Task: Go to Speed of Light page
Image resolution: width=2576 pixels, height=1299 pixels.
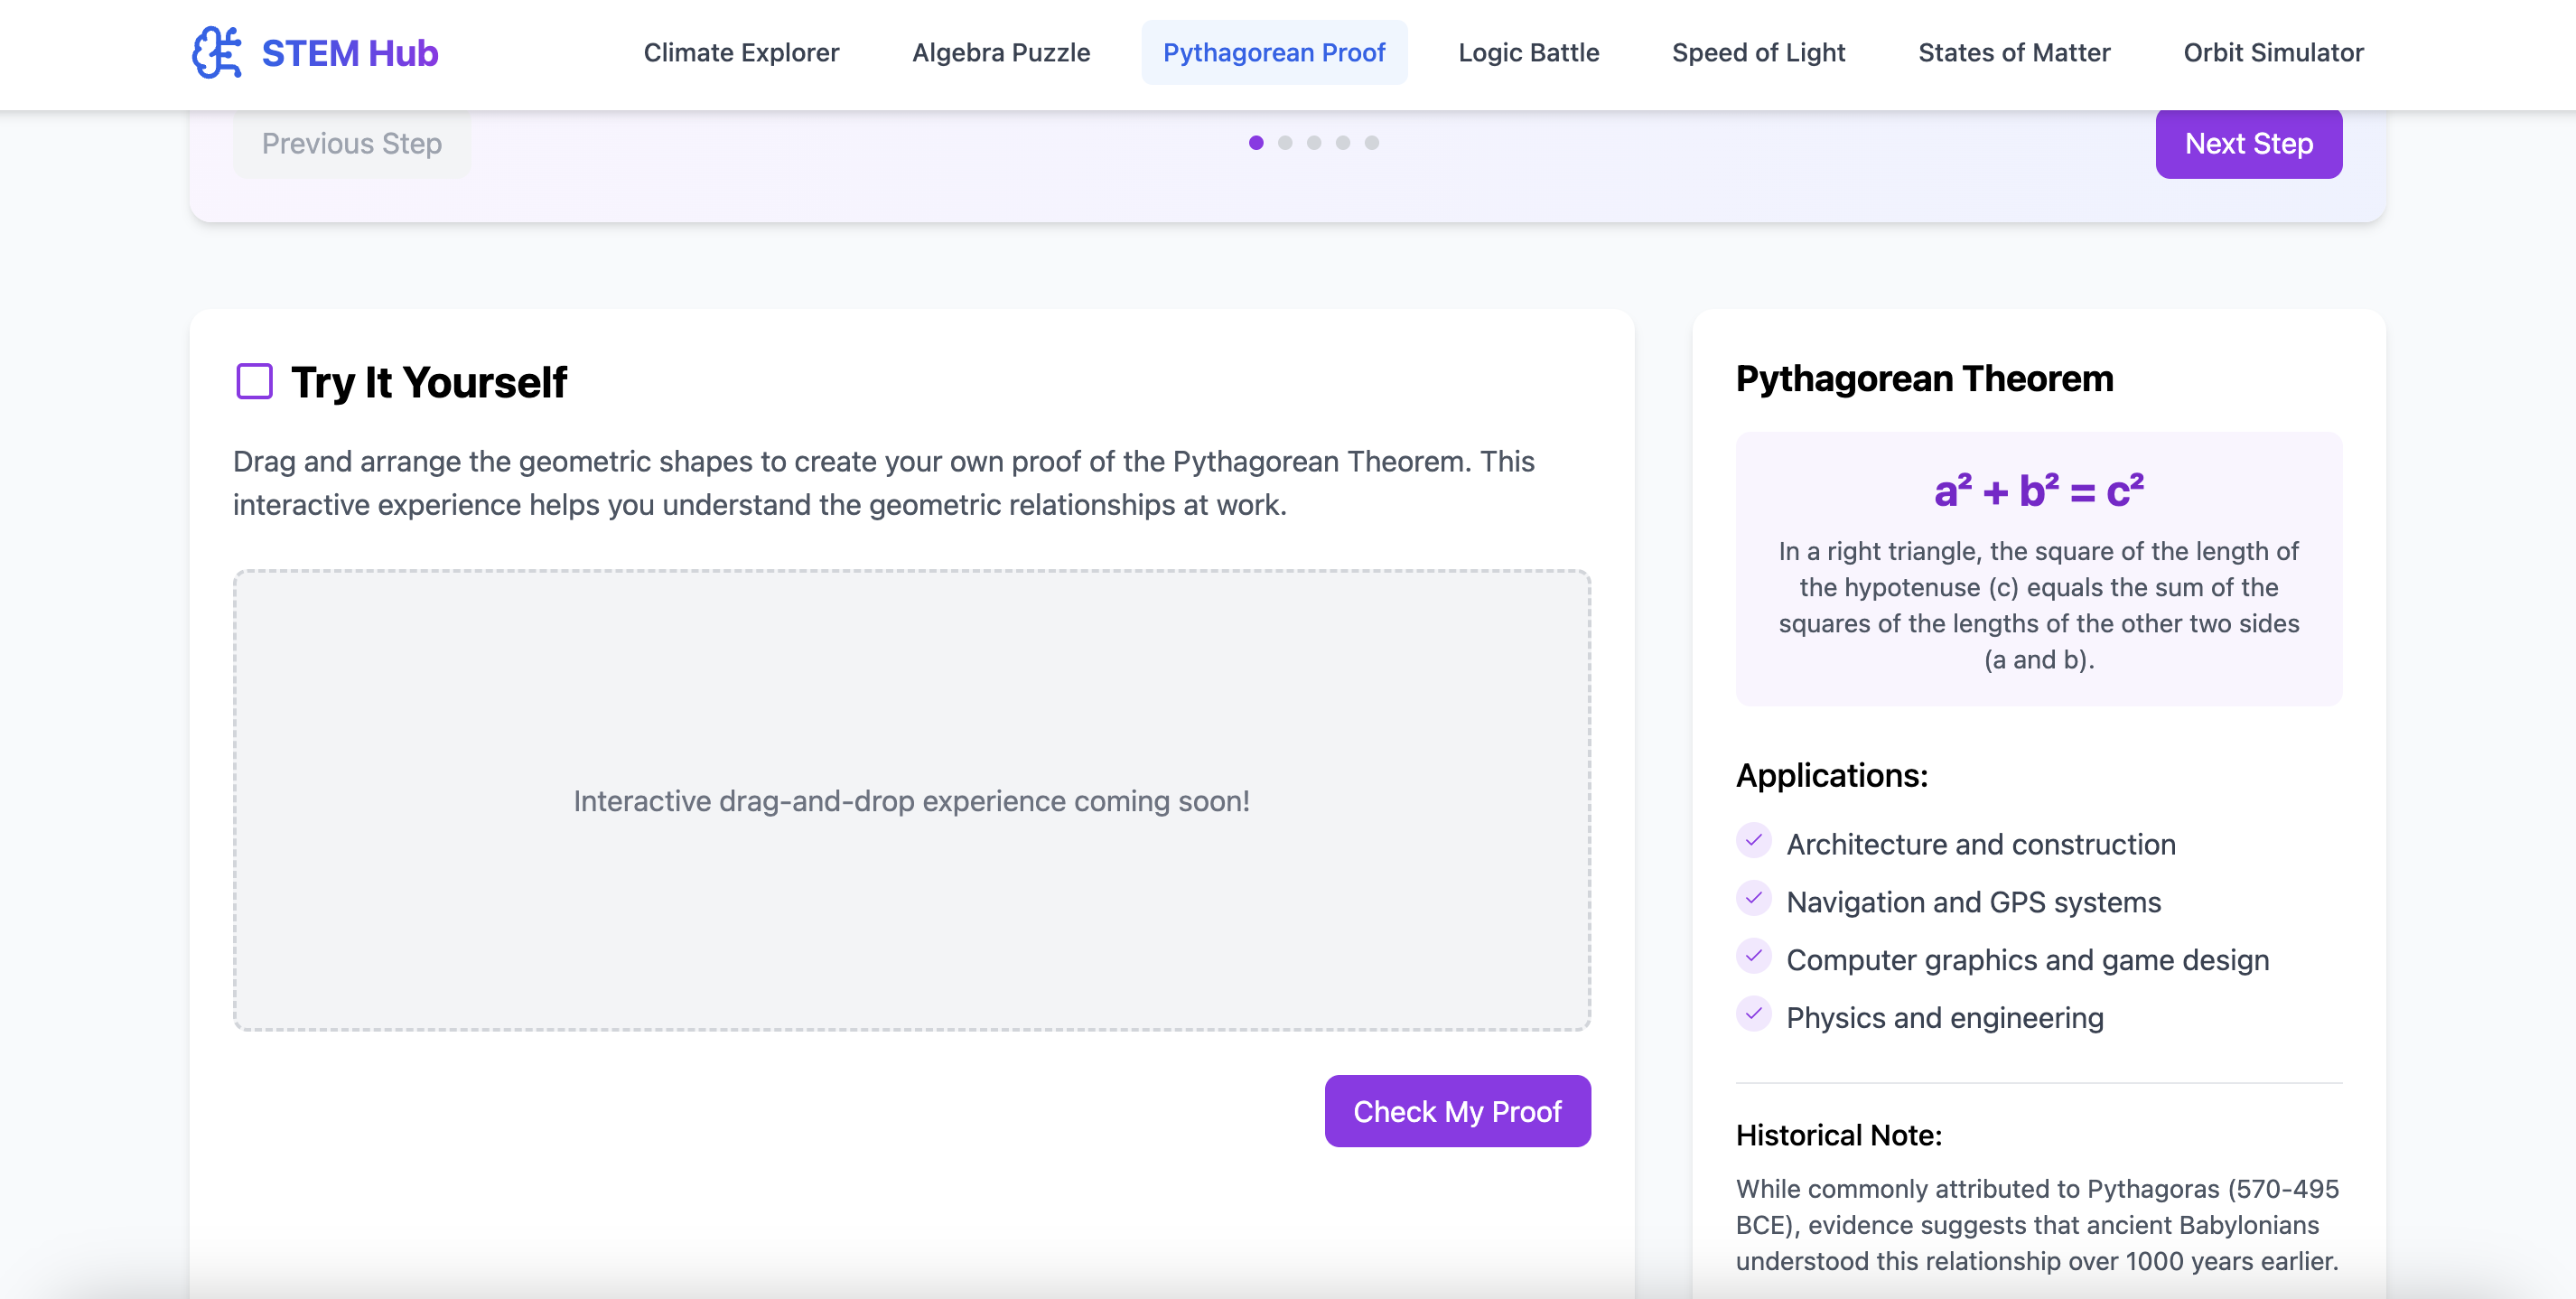Action: 1758,52
